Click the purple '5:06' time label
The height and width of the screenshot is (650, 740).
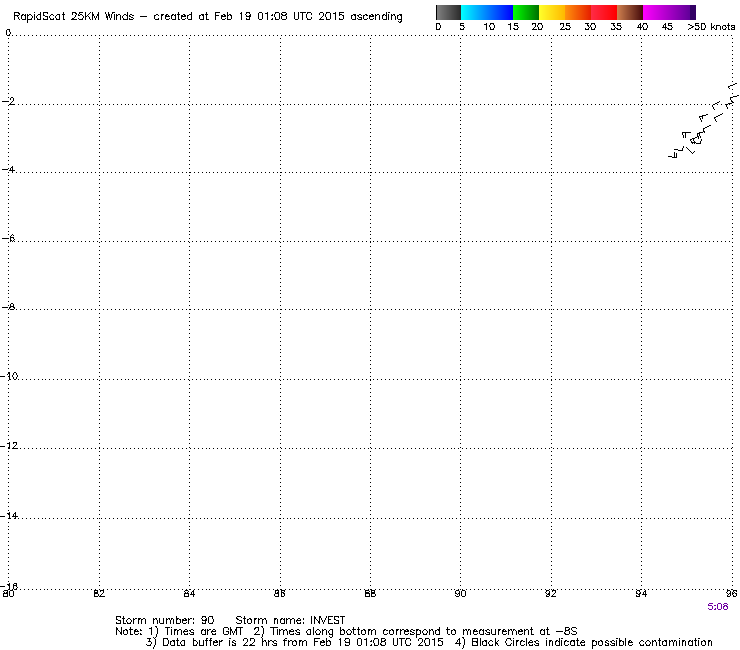click(x=718, y=607)
